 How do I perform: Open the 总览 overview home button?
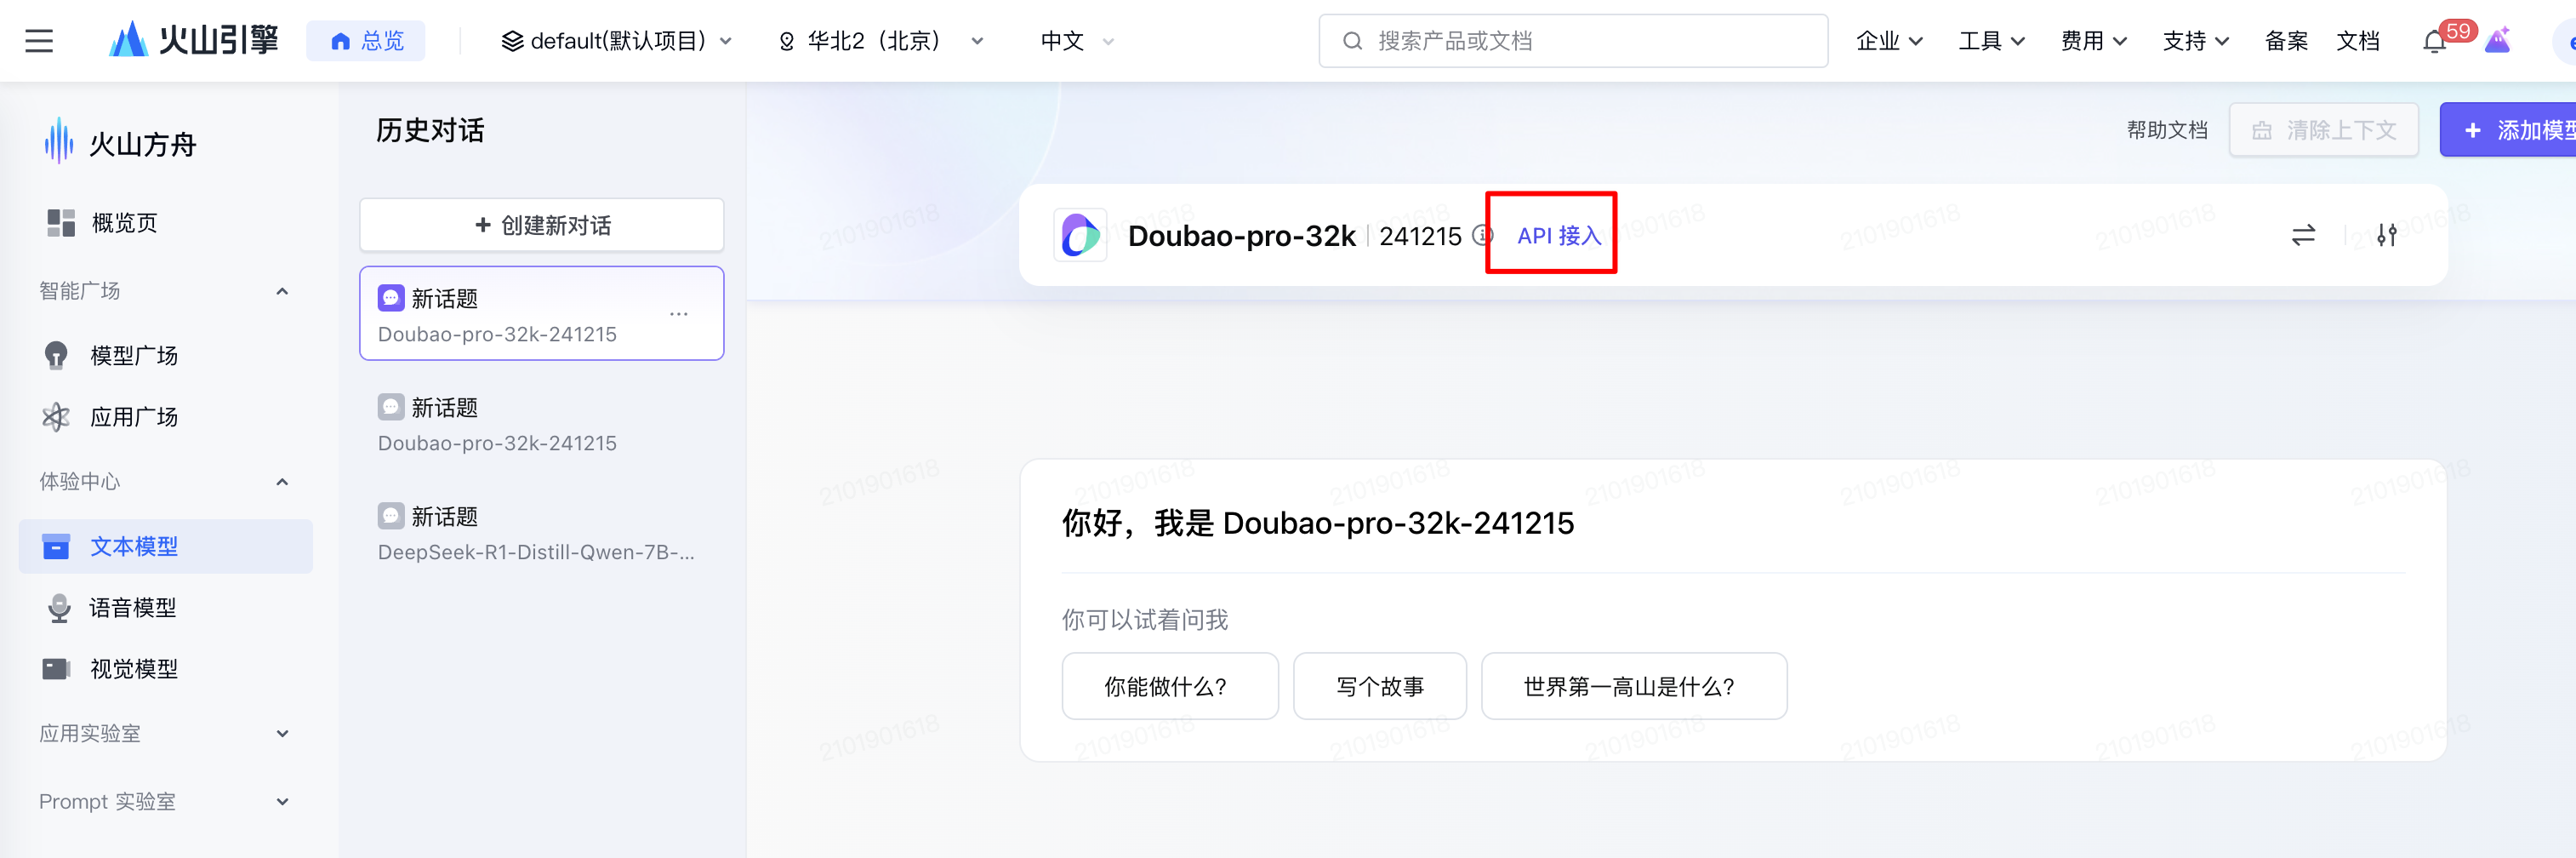tap(366, 41)
